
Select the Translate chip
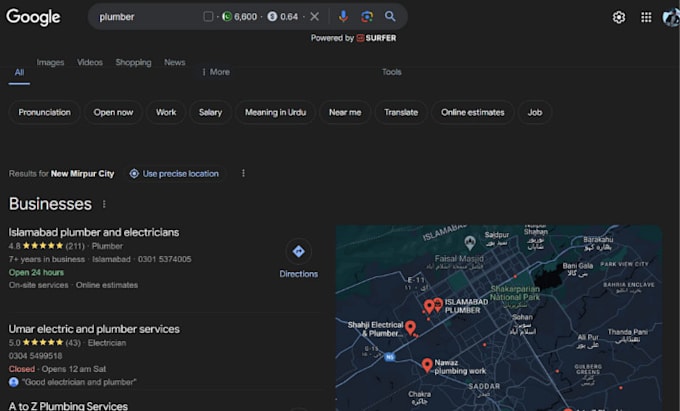pos(401,112)
